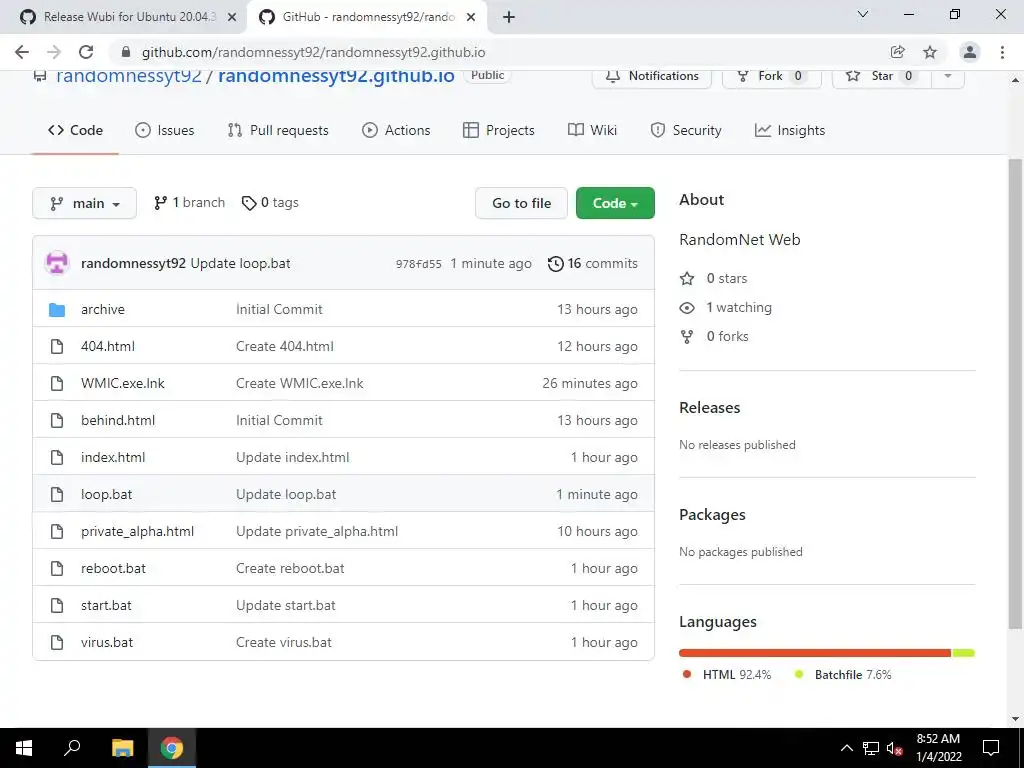Open the loop.bat file

click(x=106, y=494)
